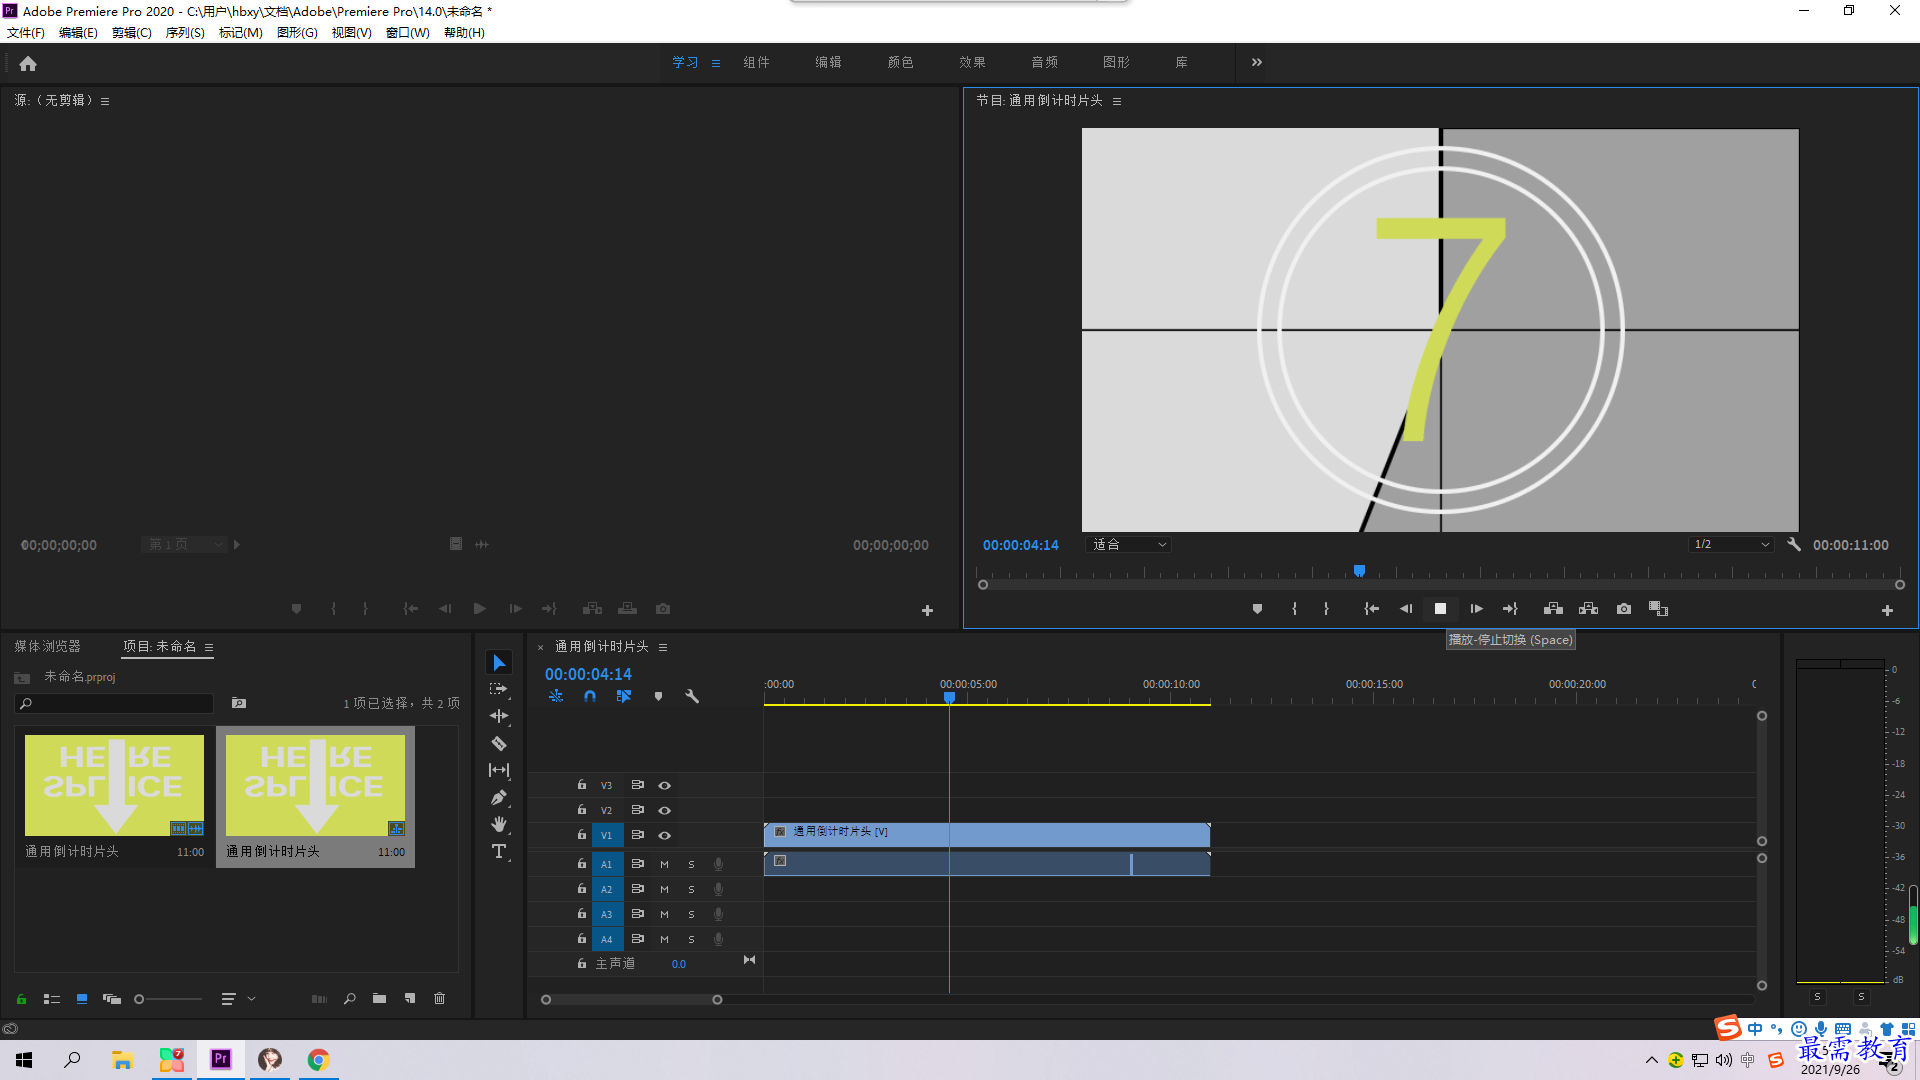Click the Lift button in Program monitor
This screenshot has height=1080, width=1920.
1553,609
